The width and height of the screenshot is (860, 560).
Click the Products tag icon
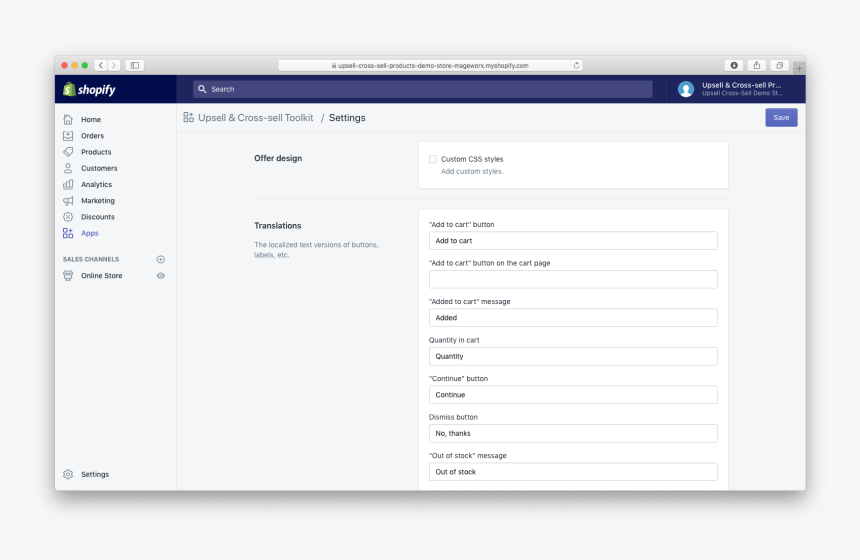[x=68, y=152]
